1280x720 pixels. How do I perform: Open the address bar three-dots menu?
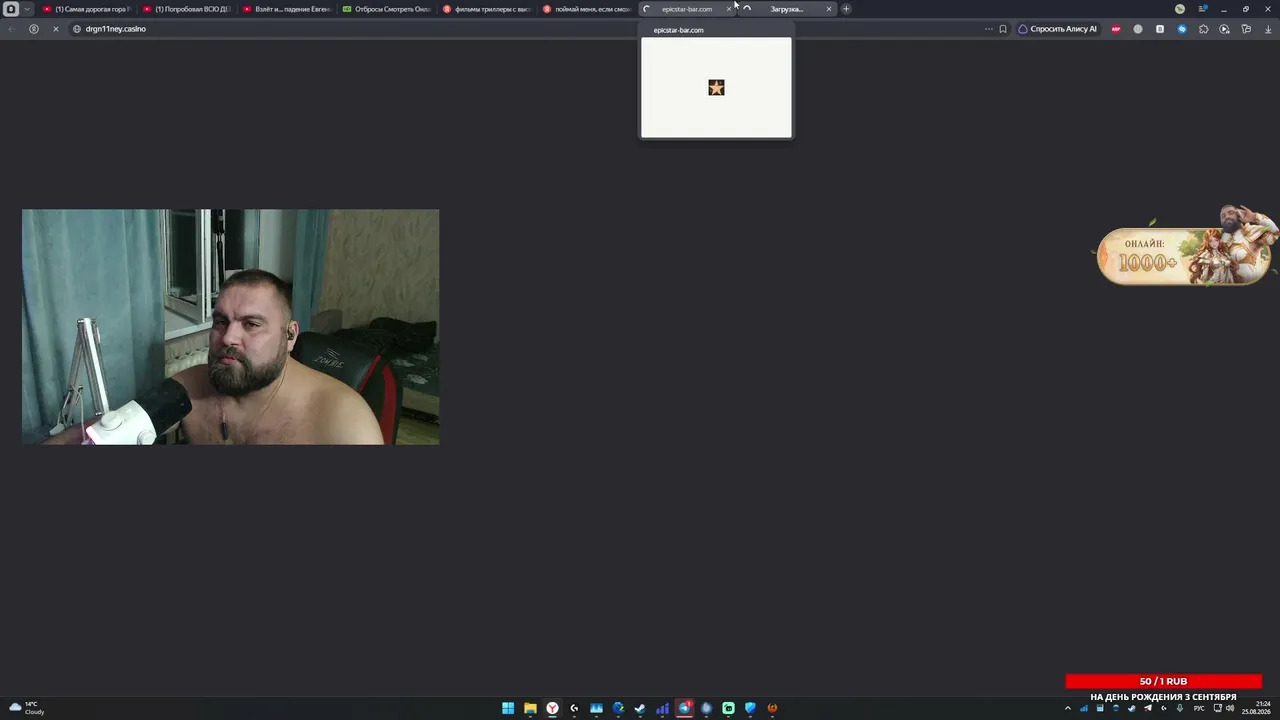coord(989,29)
